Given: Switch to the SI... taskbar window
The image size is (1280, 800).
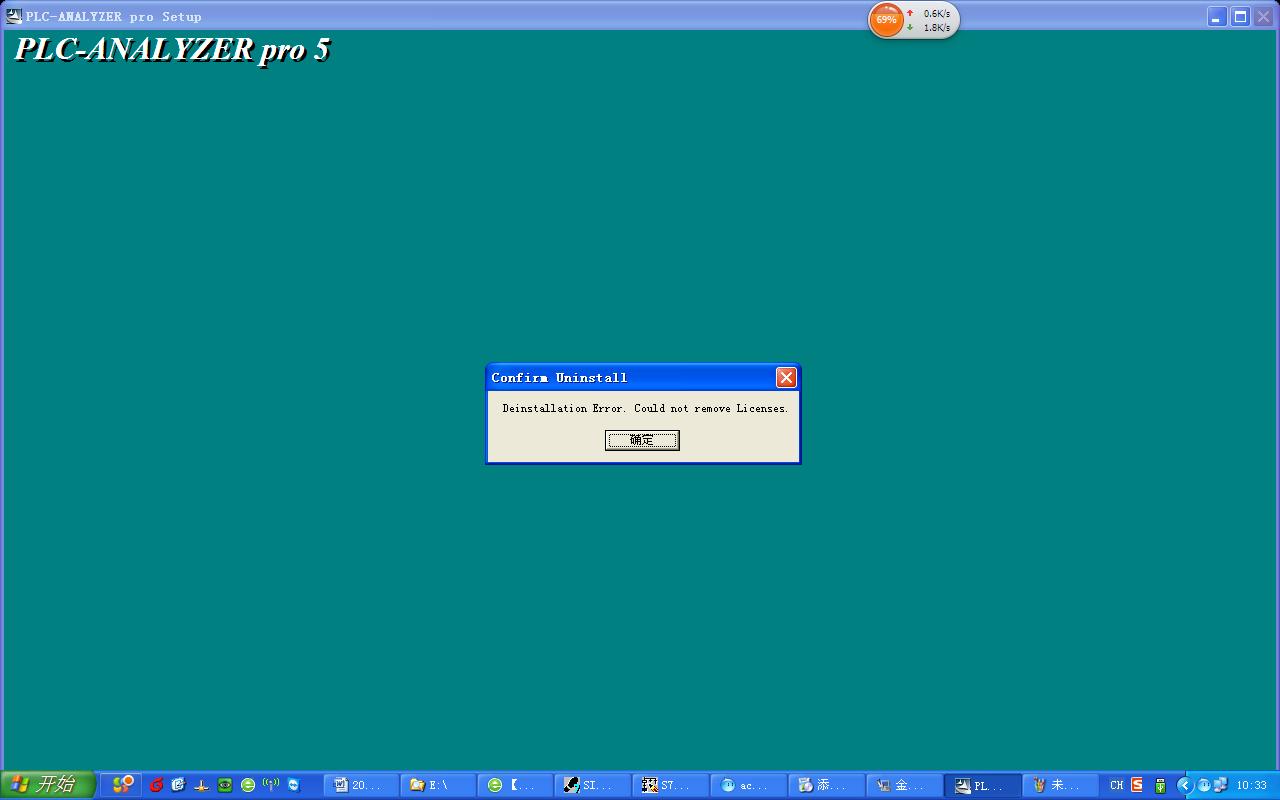Looking at the screenshot, I should pos(593,785).
